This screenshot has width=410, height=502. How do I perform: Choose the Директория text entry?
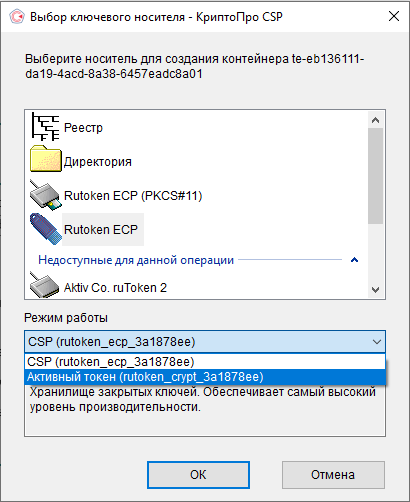coord(98,162)
